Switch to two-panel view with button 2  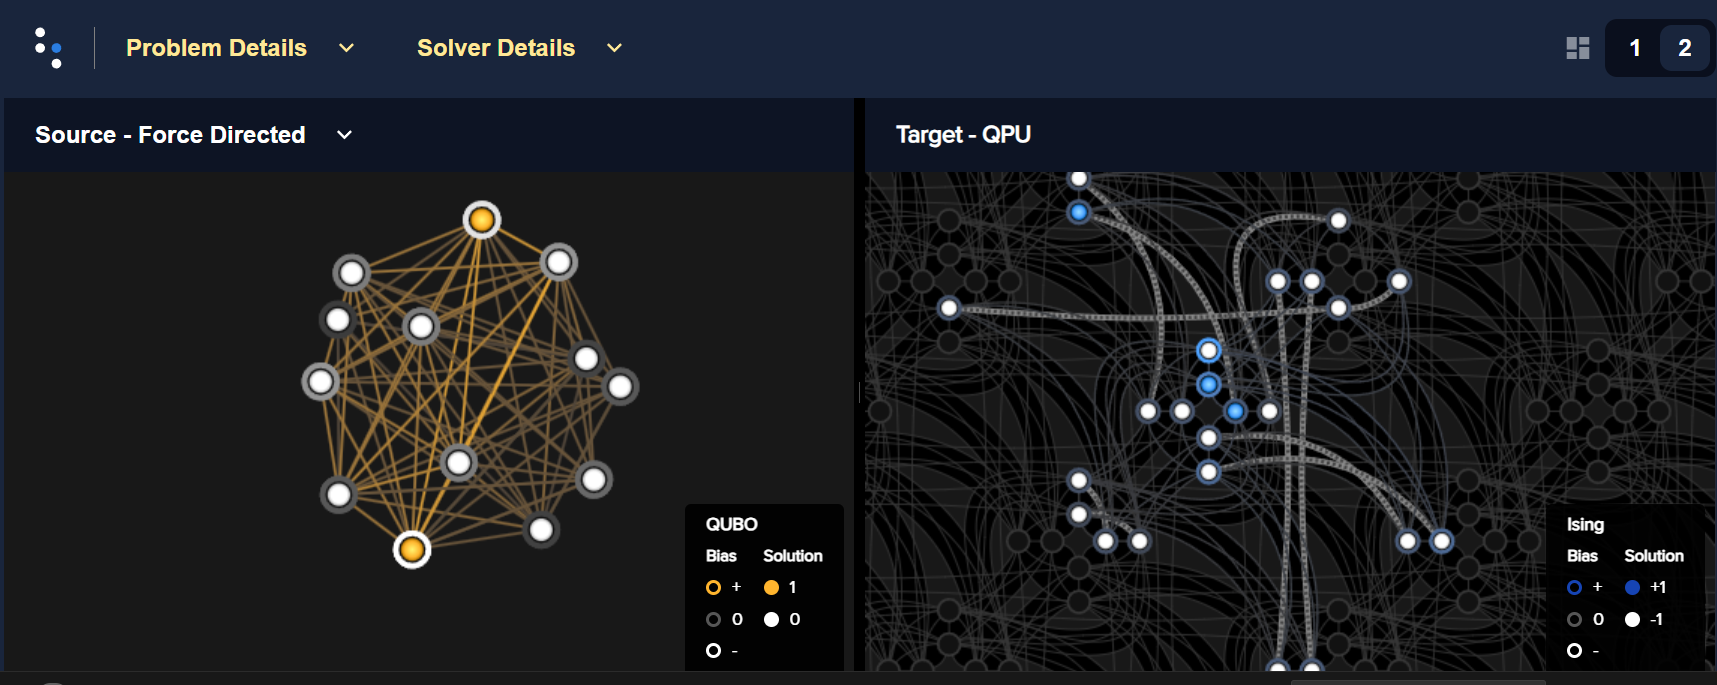[1684, 48]
